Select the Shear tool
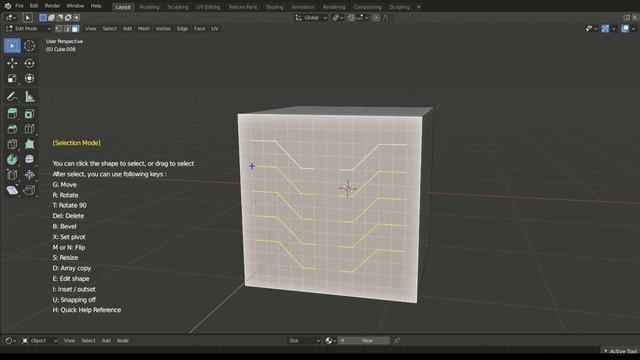Screen dimensions: 640x360 [x=12, y=190]
